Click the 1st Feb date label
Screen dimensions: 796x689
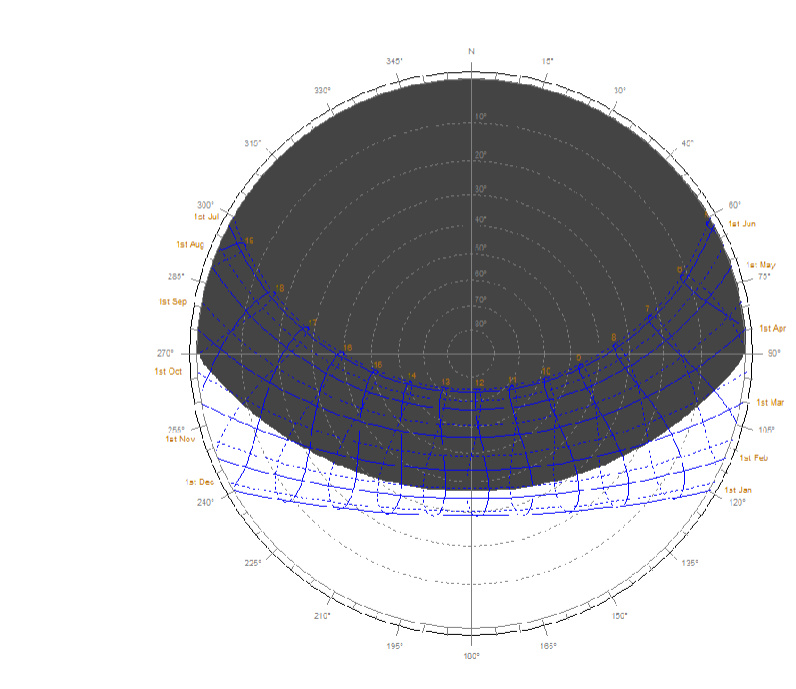pos(753,457)
